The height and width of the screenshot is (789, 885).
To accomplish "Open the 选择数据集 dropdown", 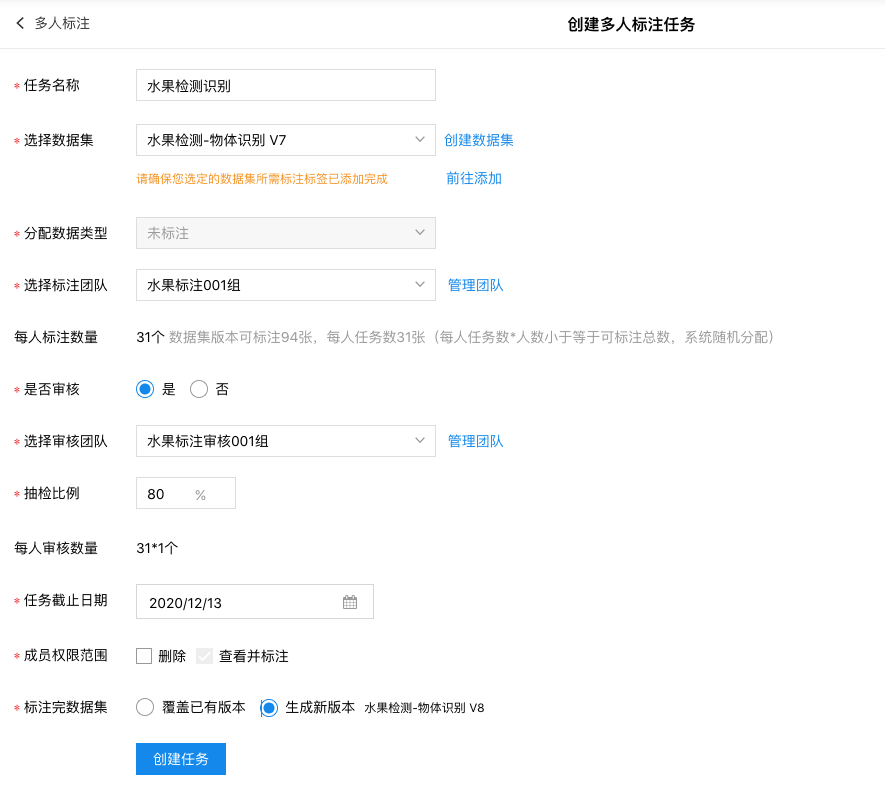I will pos(285,140).
